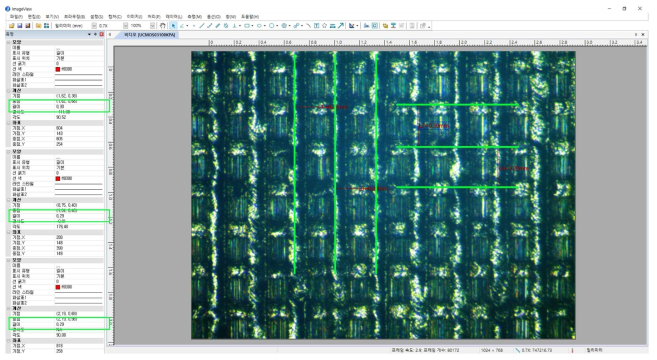This screenshot has width=657, height=360.
Task: Collapse the first 계산 section
Action: tap(8, 91)
